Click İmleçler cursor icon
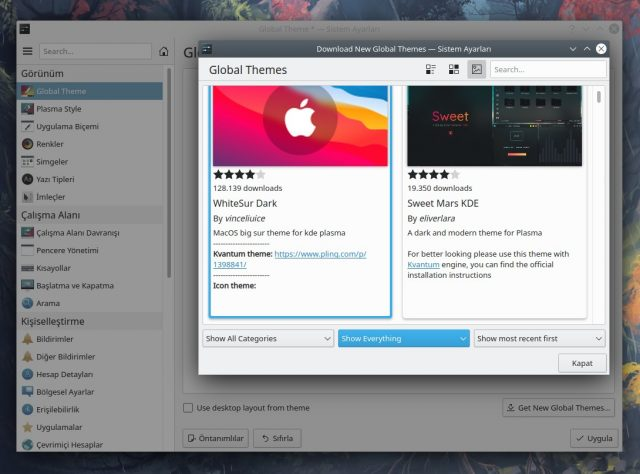640x474 pixels. click(x=27, y=197)
